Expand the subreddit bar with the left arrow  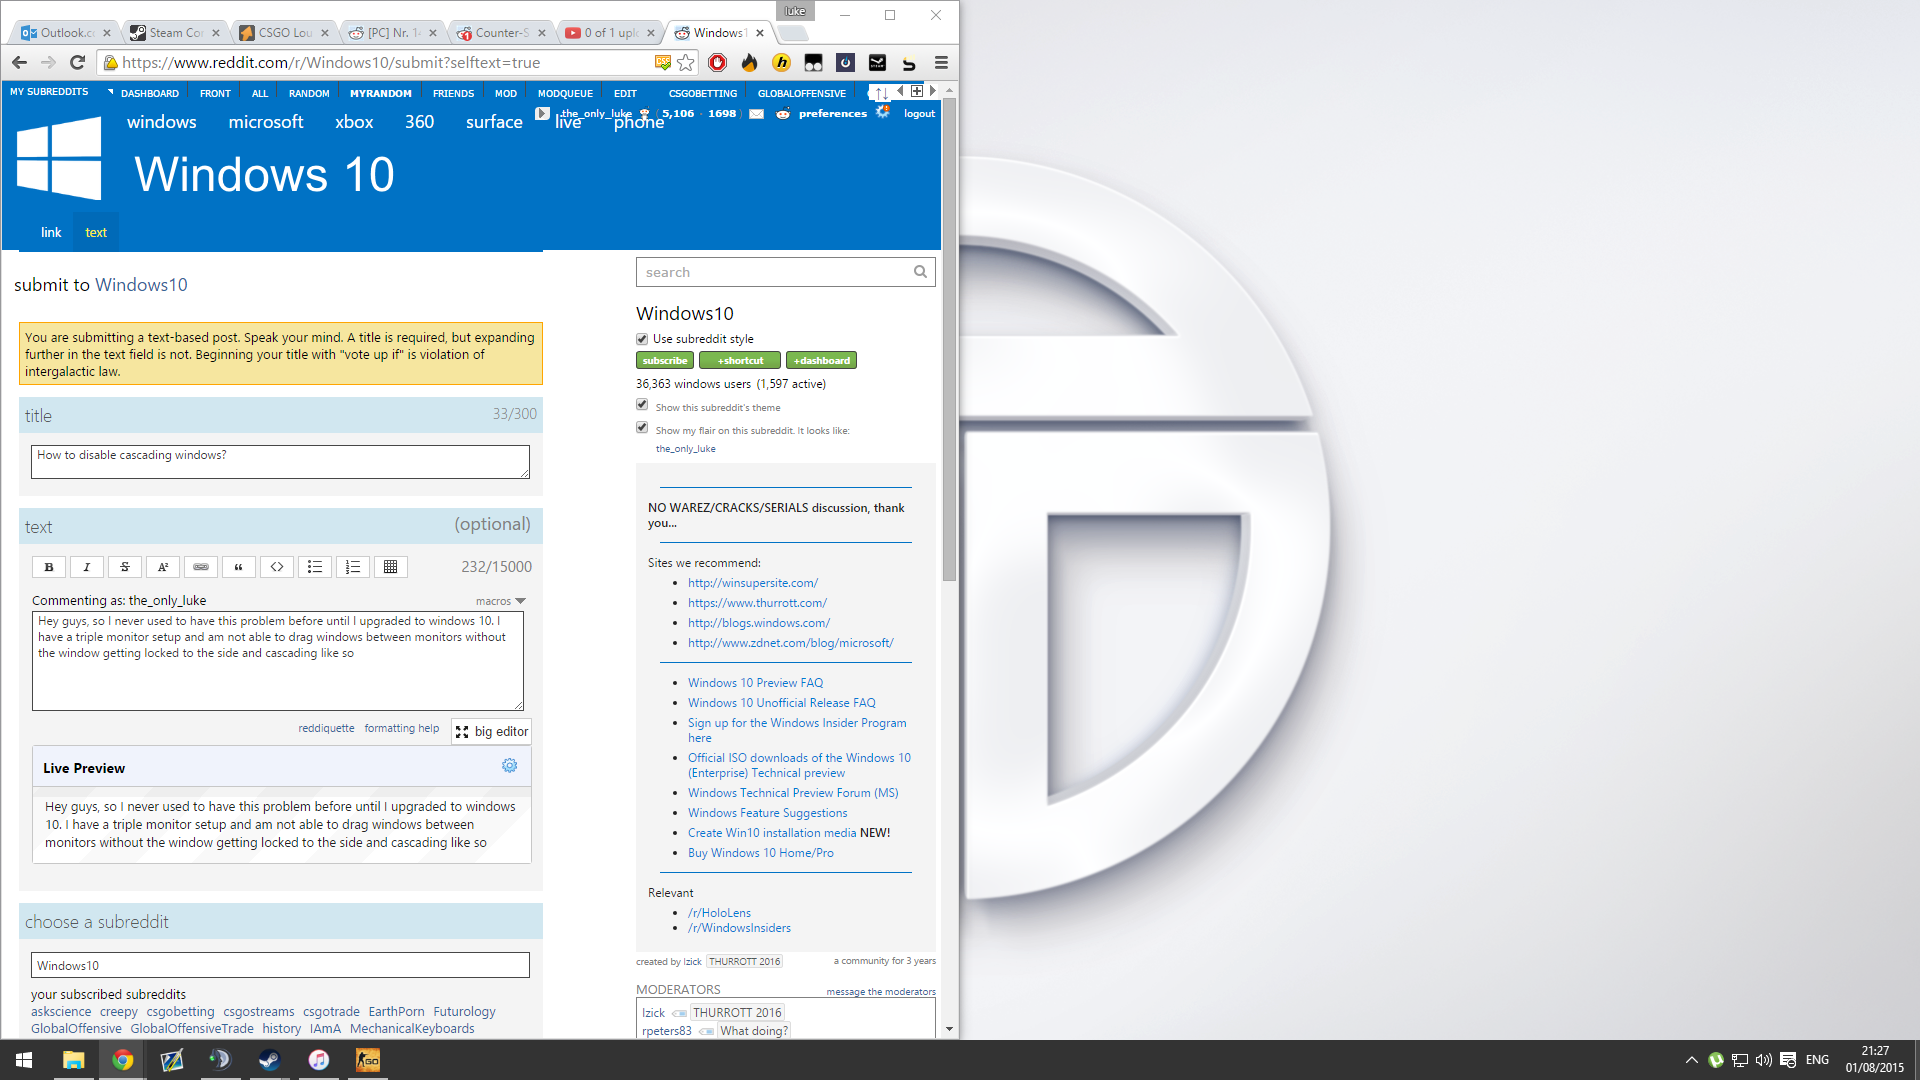click(x=899, y=90)
